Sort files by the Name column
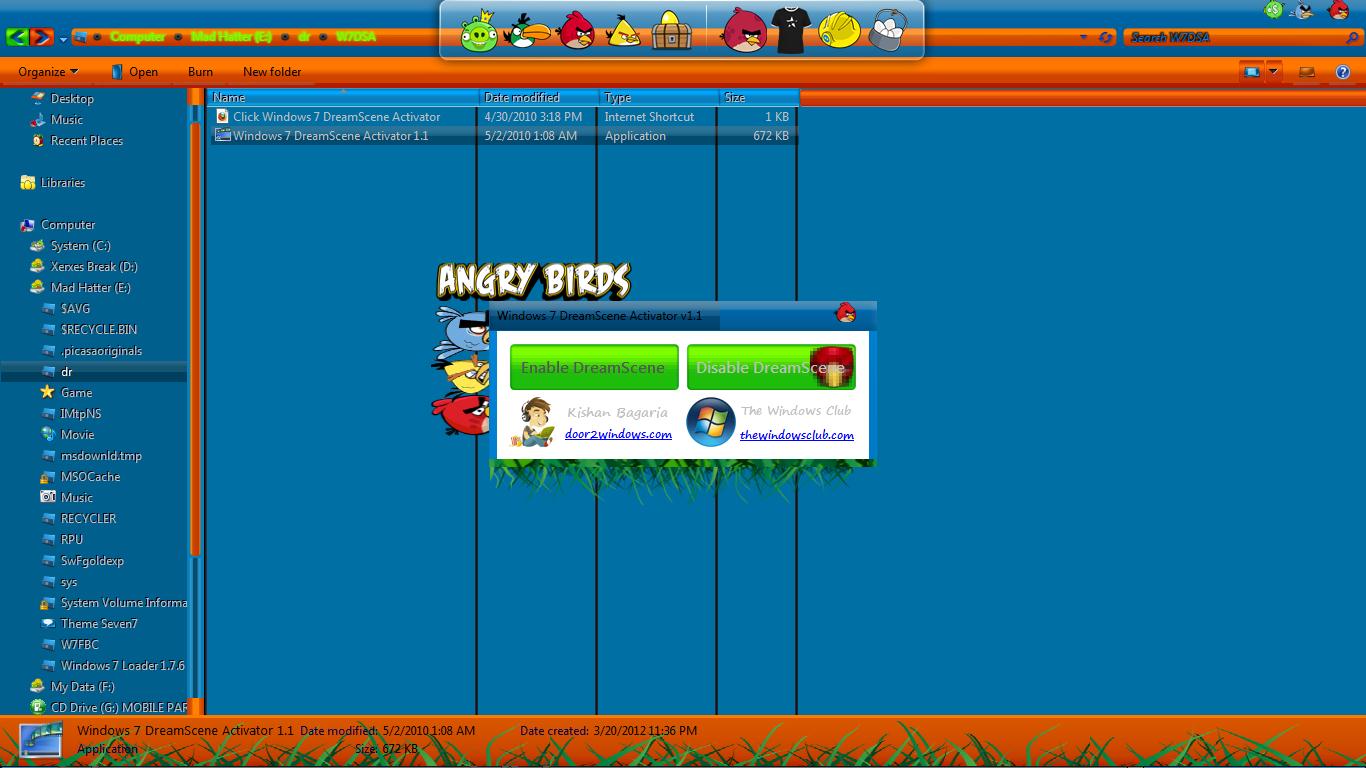This screenshot has height=768, width=1366. (x=344, y=97)
